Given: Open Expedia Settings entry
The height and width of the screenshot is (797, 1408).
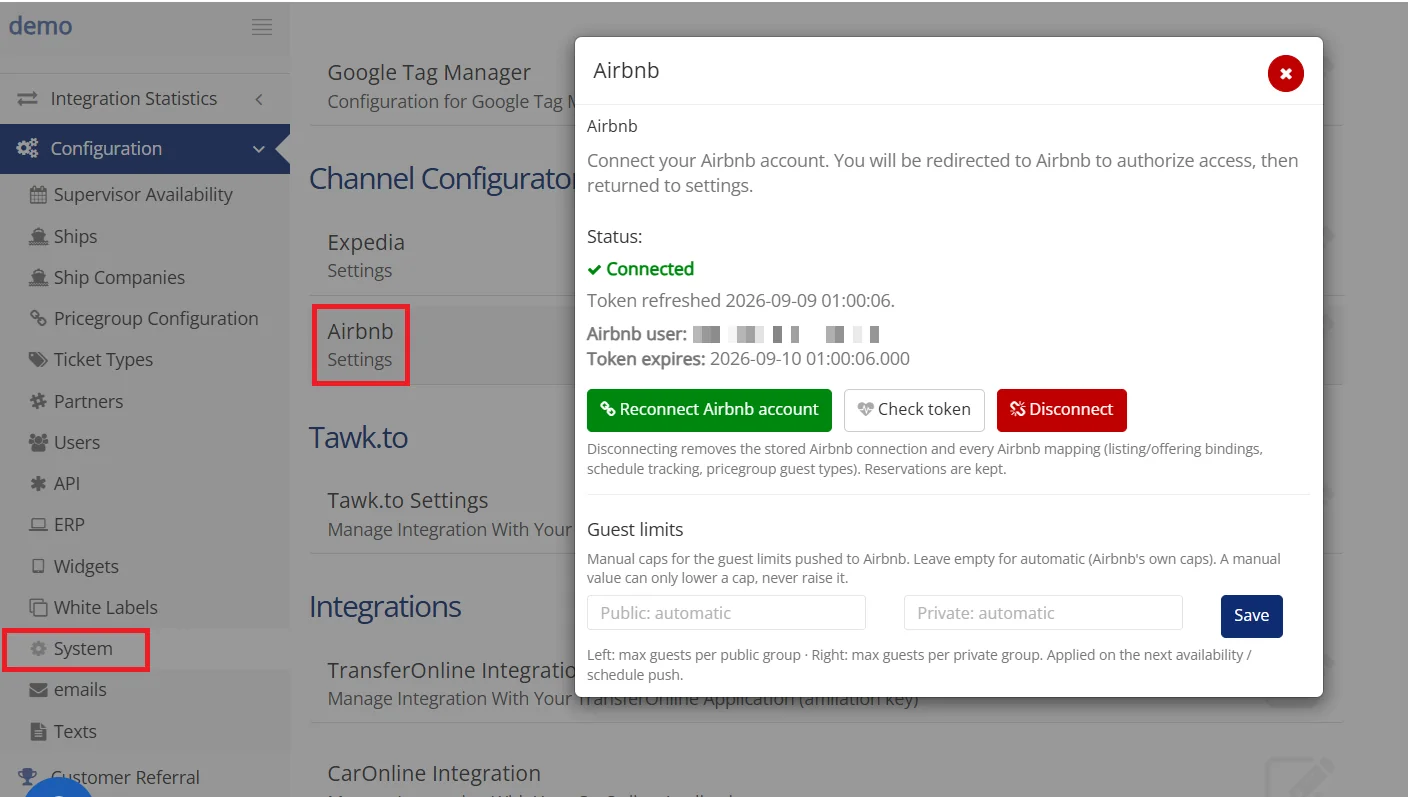Looking at the screenshot, I should [x=366, y=256].
